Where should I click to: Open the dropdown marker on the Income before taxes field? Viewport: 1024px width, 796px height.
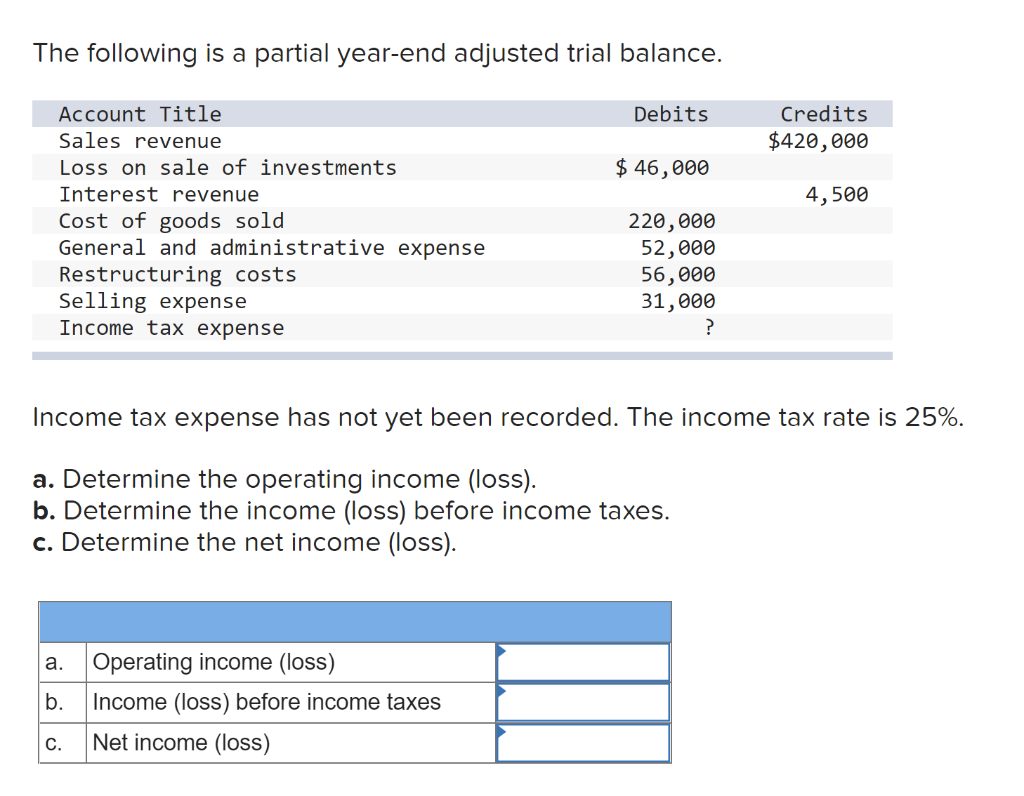pos(502,691)
